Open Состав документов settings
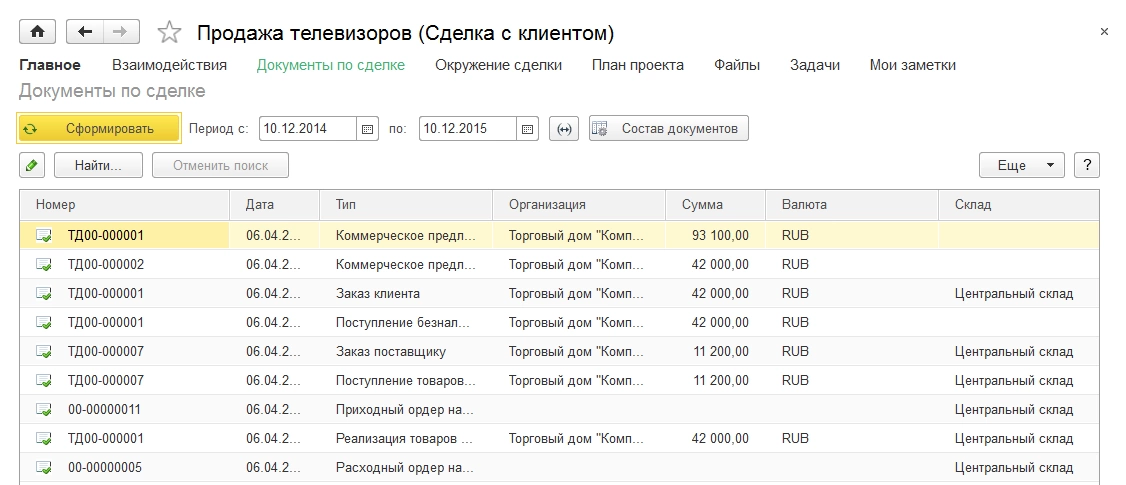Screen dimensions: 1126x485 point(668,129)
